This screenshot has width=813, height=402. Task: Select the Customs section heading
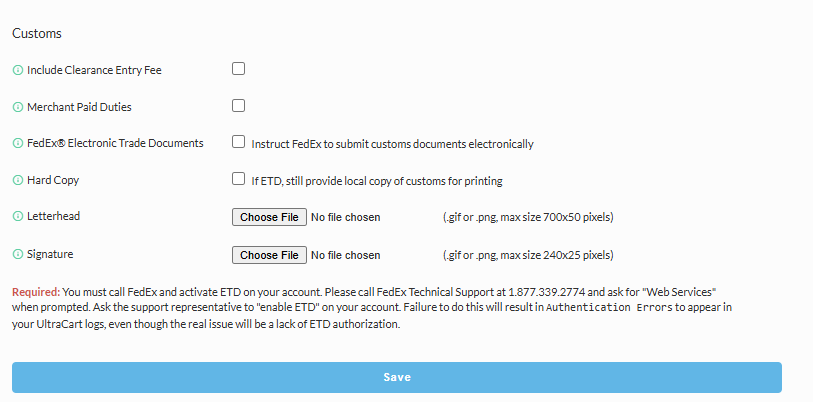37,33
